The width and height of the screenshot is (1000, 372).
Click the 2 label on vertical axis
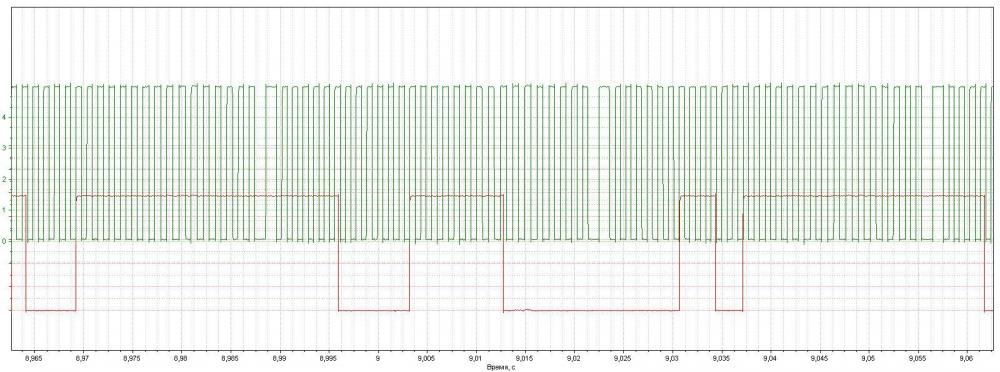pyautogui.click(x=4, y=179)
